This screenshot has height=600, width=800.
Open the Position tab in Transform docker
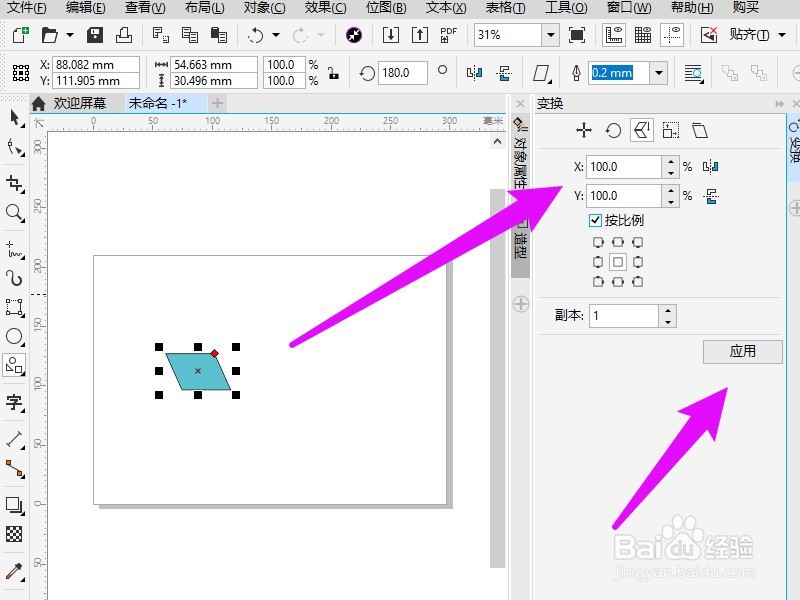584,130
